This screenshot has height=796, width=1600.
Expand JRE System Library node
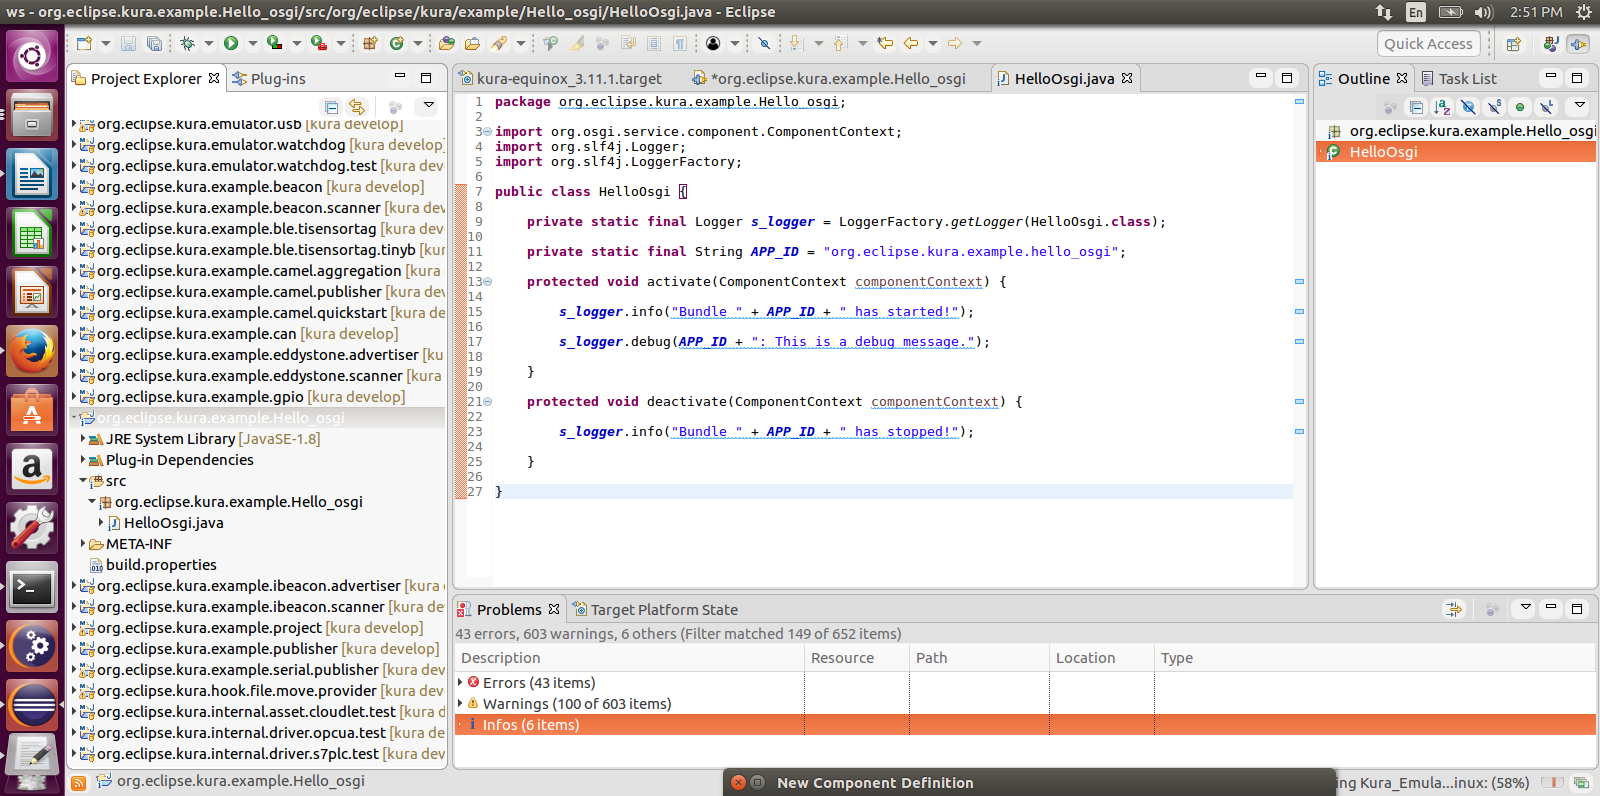pyautogui.click(x=83, y=438)
